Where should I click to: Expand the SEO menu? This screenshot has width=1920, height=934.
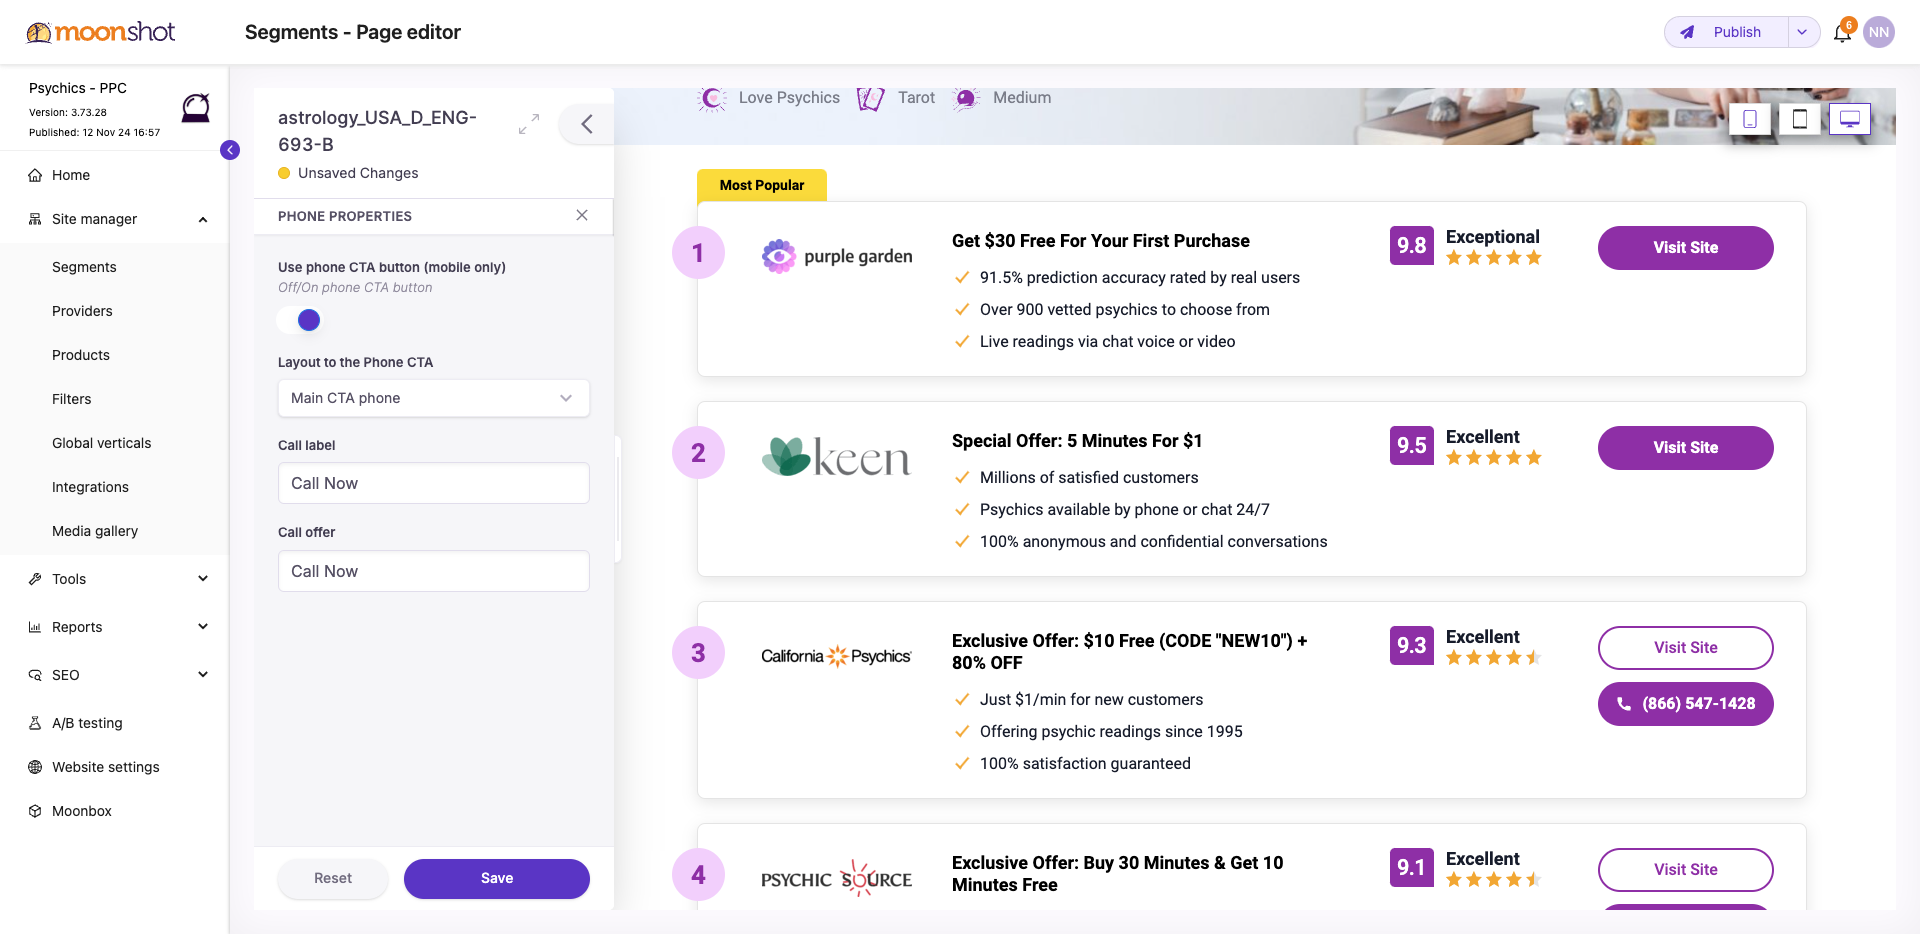click(x=203, y=675)
